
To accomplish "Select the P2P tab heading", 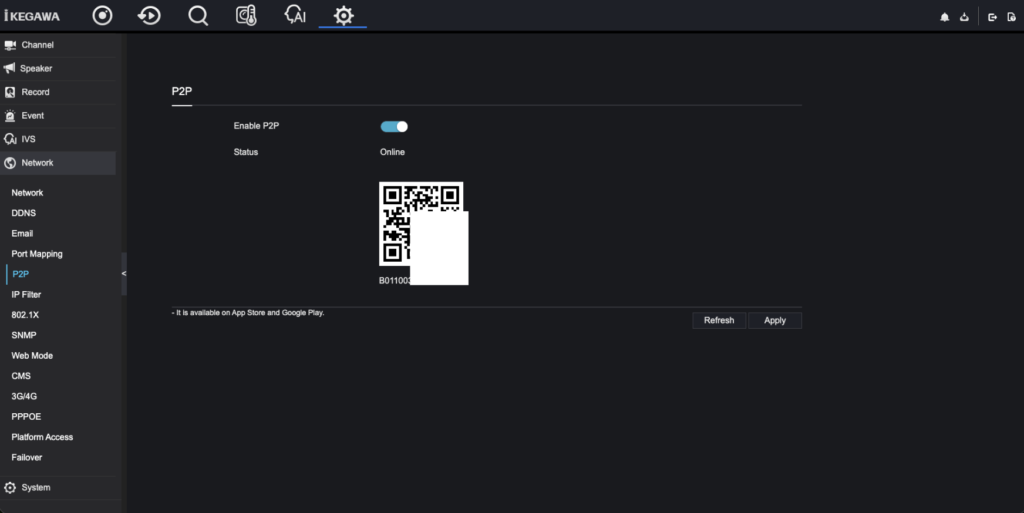I will 182,91.
